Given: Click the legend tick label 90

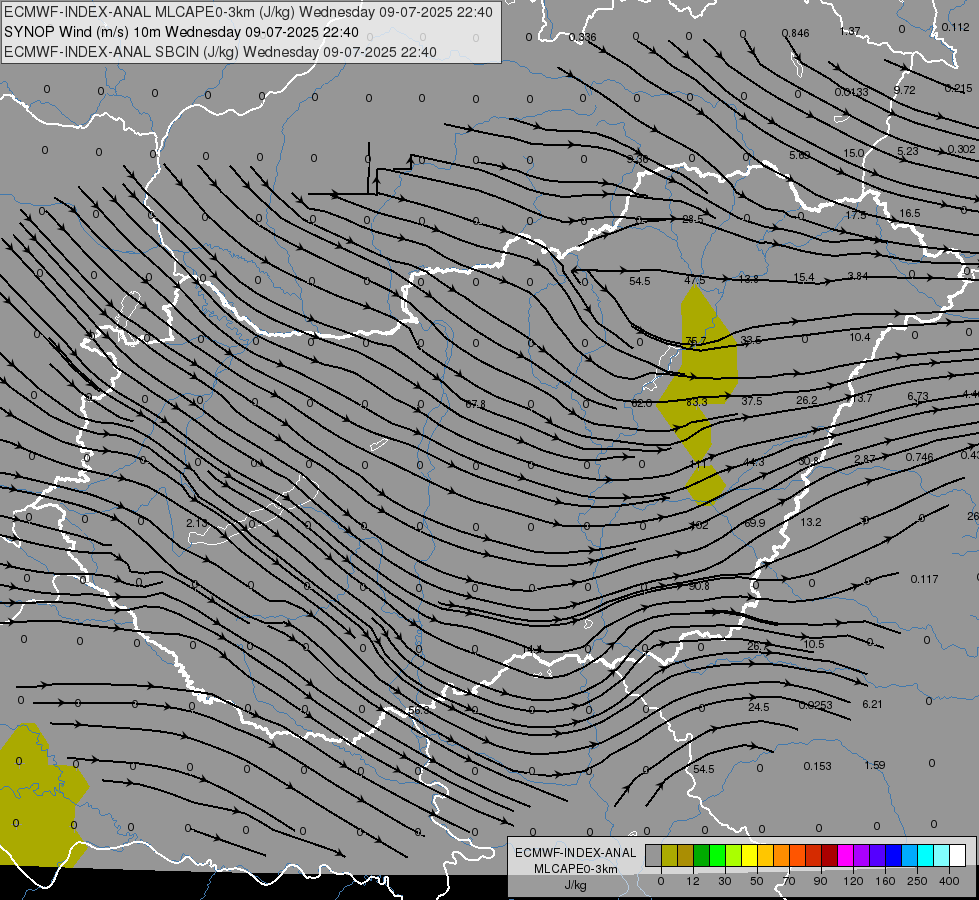Looking at the screenshot, I should [x=820, y=881].
